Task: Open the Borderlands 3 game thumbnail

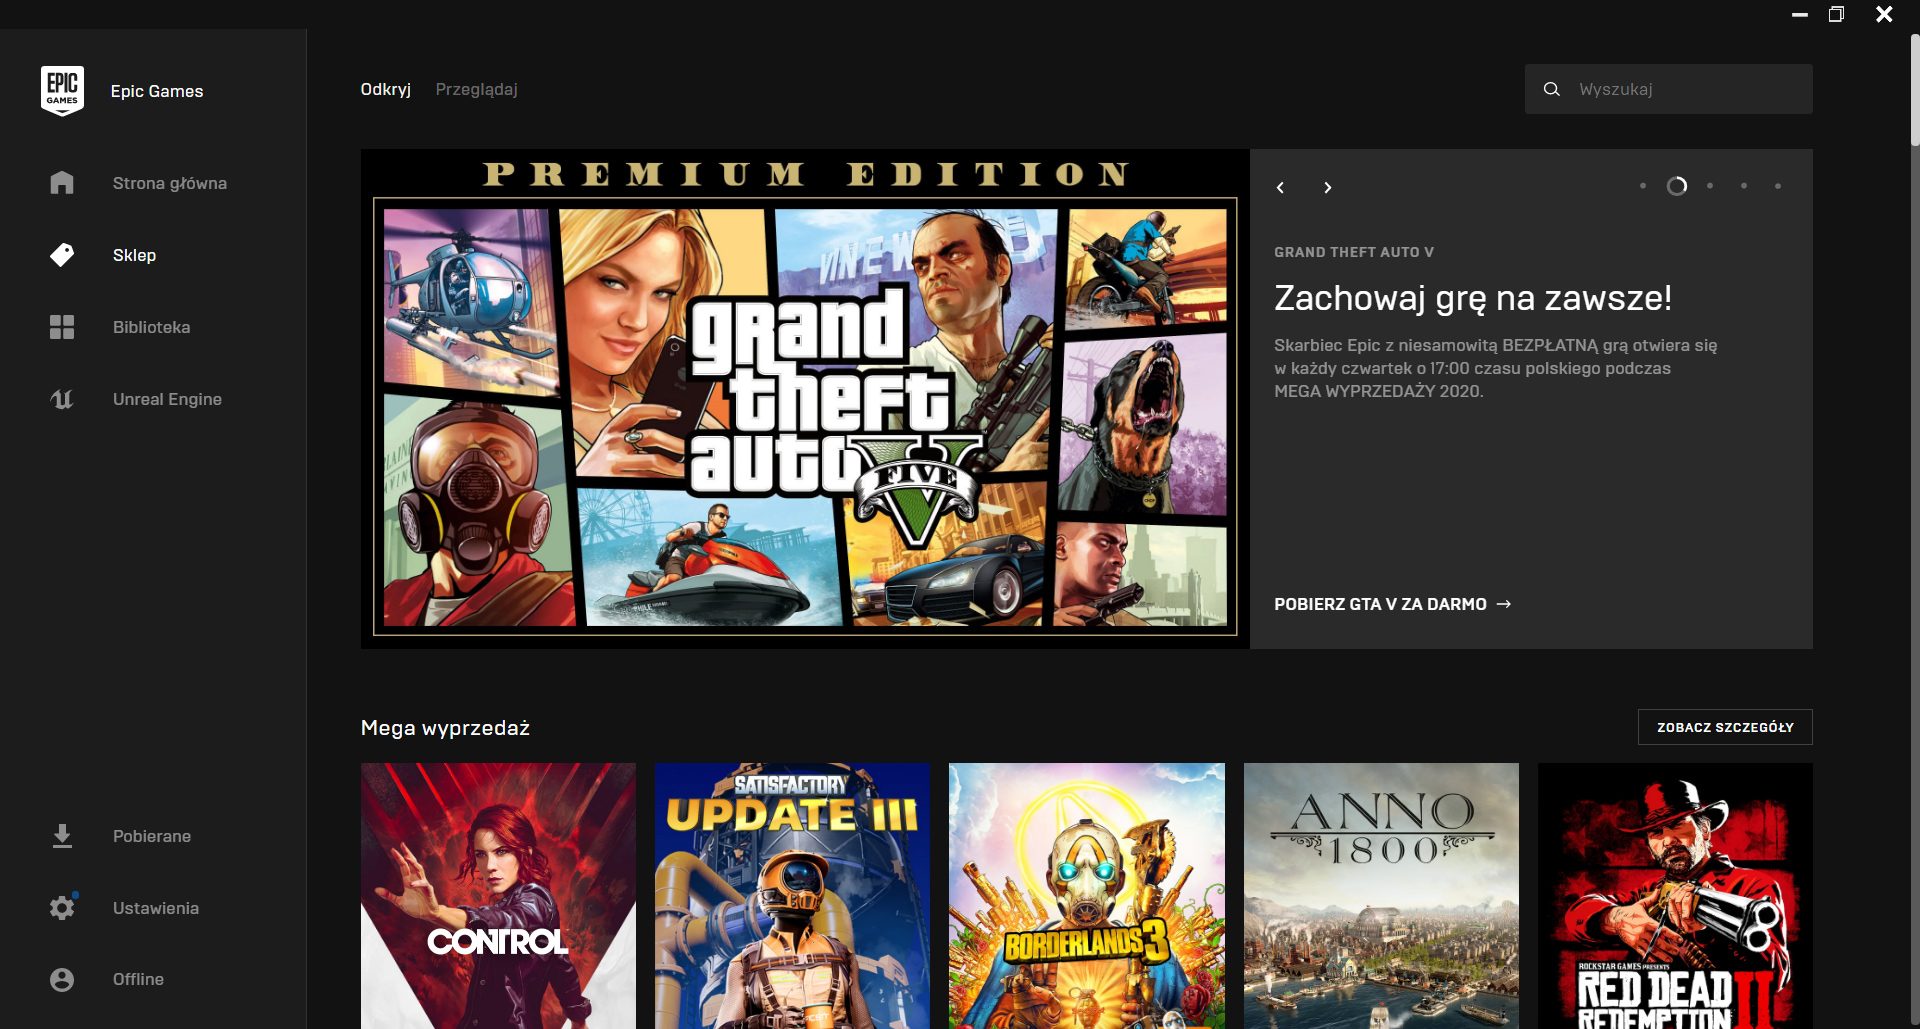Action: click(1086, 896)
